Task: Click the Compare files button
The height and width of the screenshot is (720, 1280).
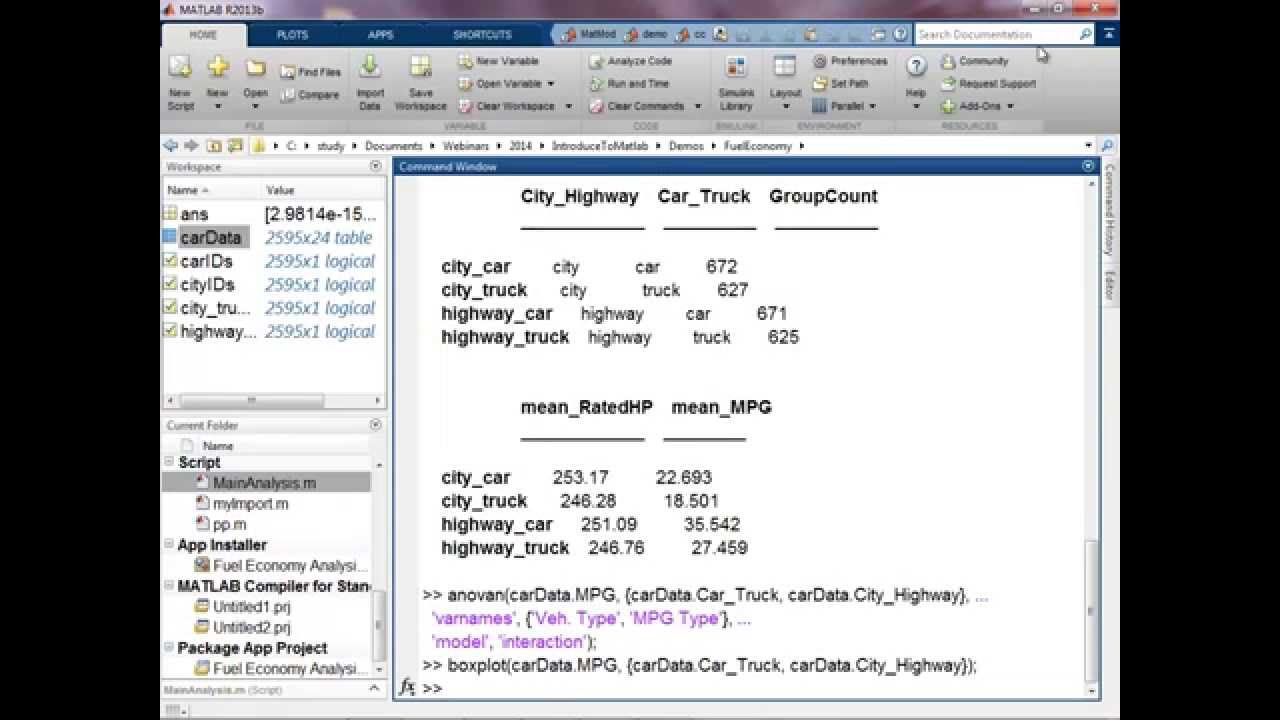Action: coord(309,95)
